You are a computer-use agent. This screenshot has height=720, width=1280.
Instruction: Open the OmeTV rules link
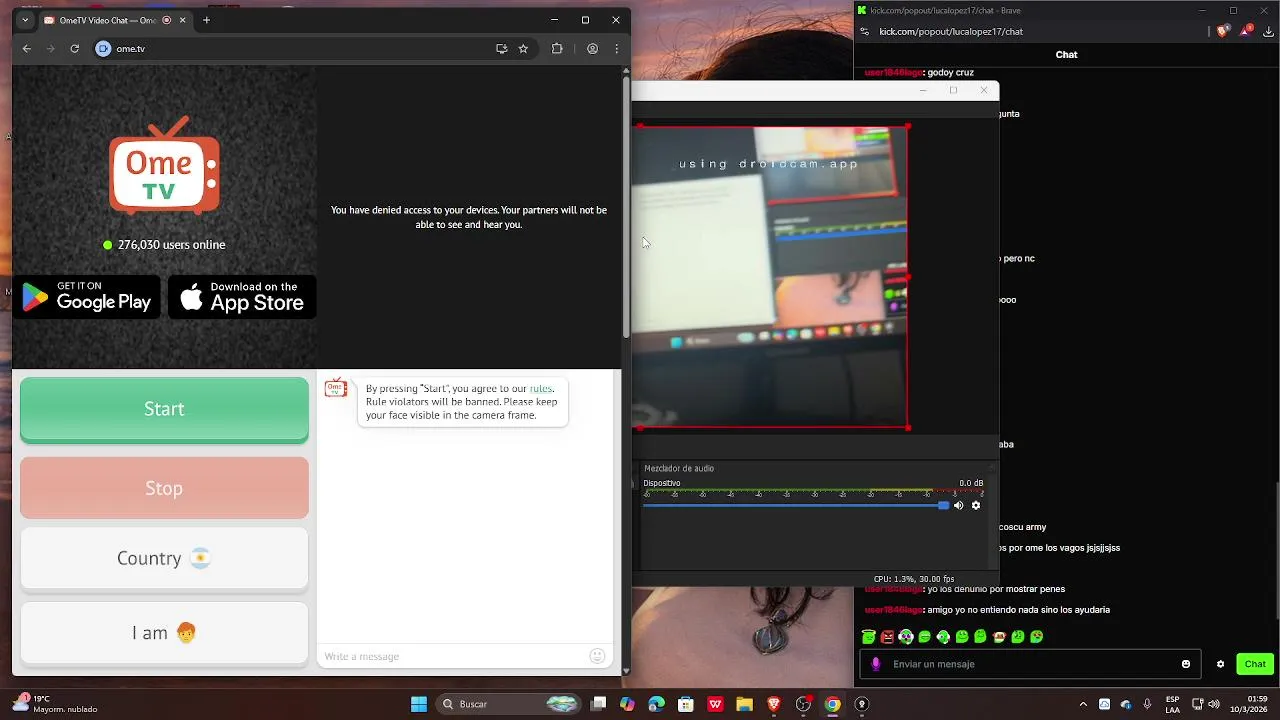click(540, 388)
